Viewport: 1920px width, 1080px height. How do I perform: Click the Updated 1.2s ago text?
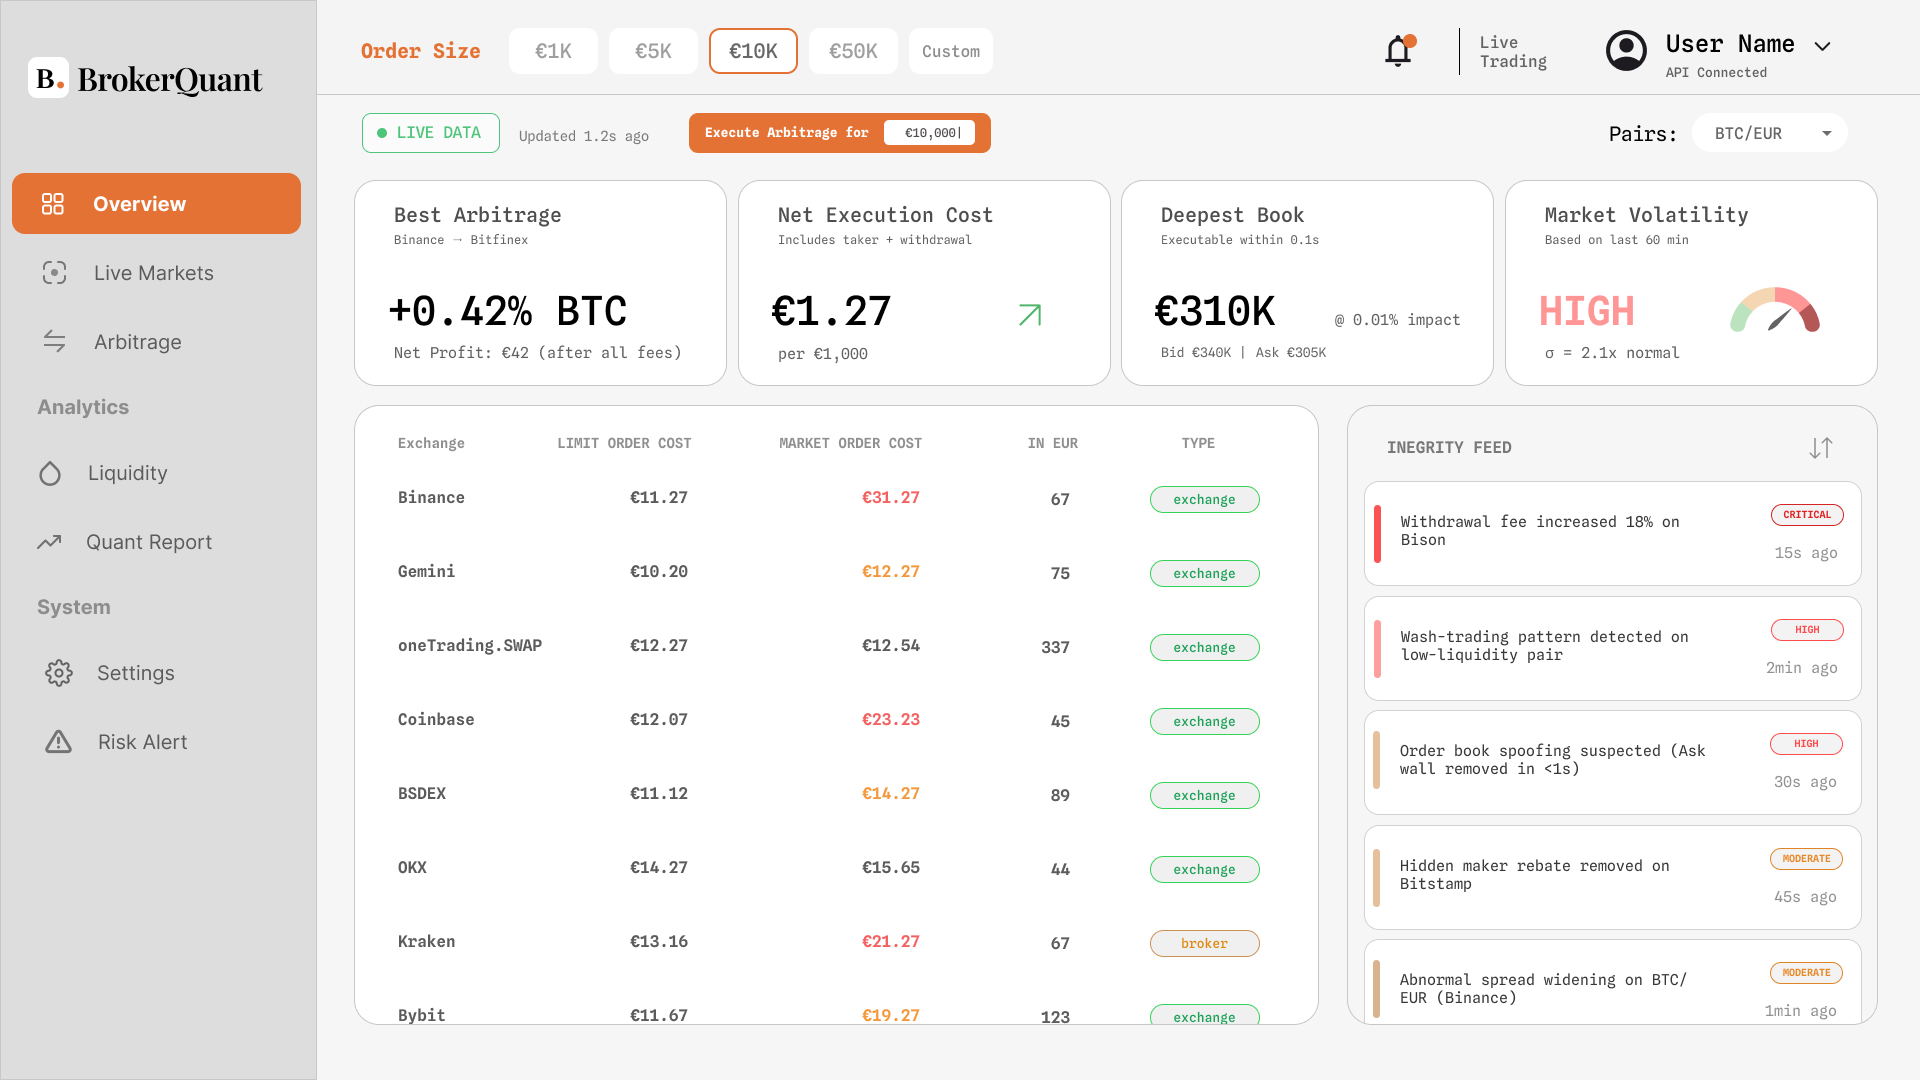(x=584, y=136)
